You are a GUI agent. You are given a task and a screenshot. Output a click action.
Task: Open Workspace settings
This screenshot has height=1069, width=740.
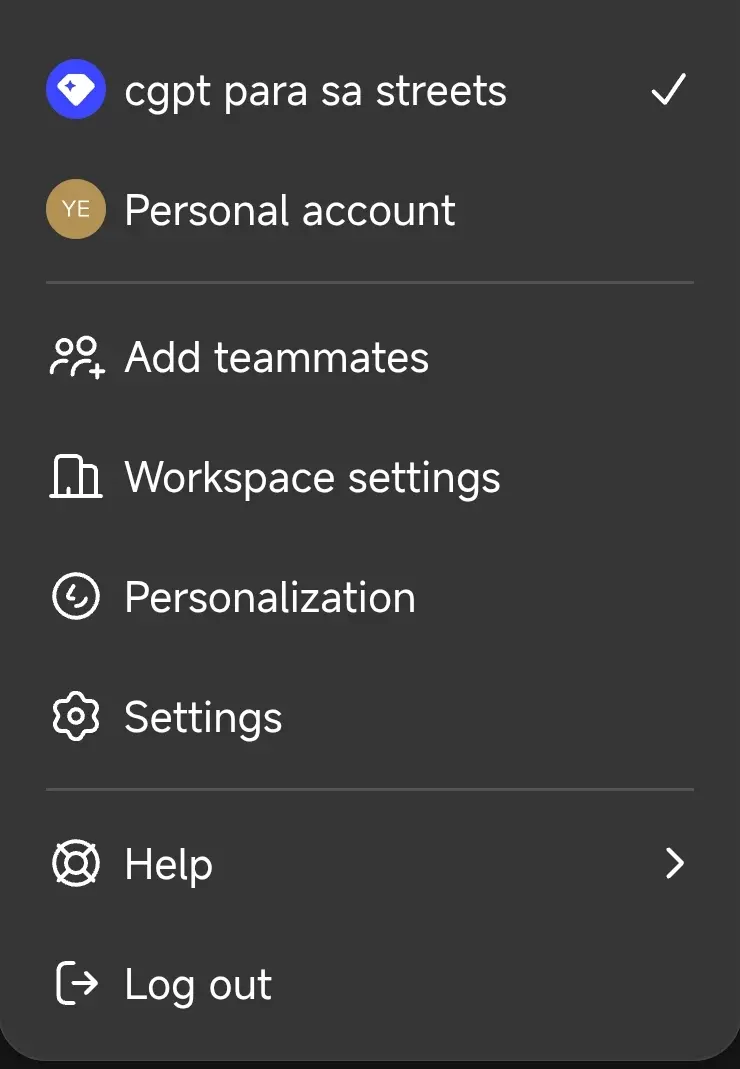tap(370, 477)
